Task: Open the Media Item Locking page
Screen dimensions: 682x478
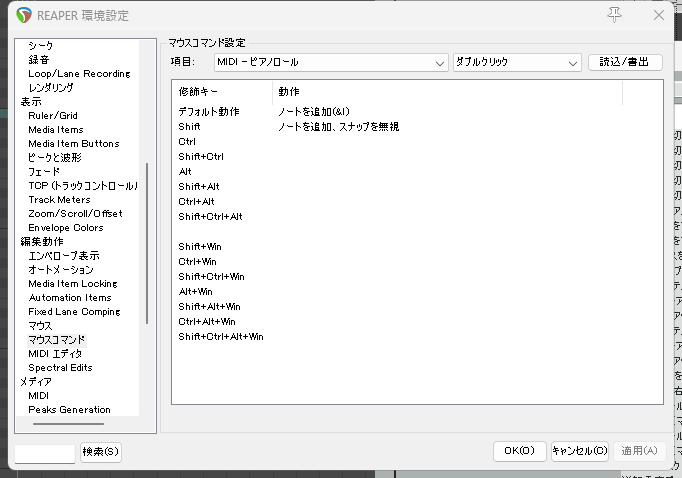Action: pyautogui.click(x=73, y=284)
